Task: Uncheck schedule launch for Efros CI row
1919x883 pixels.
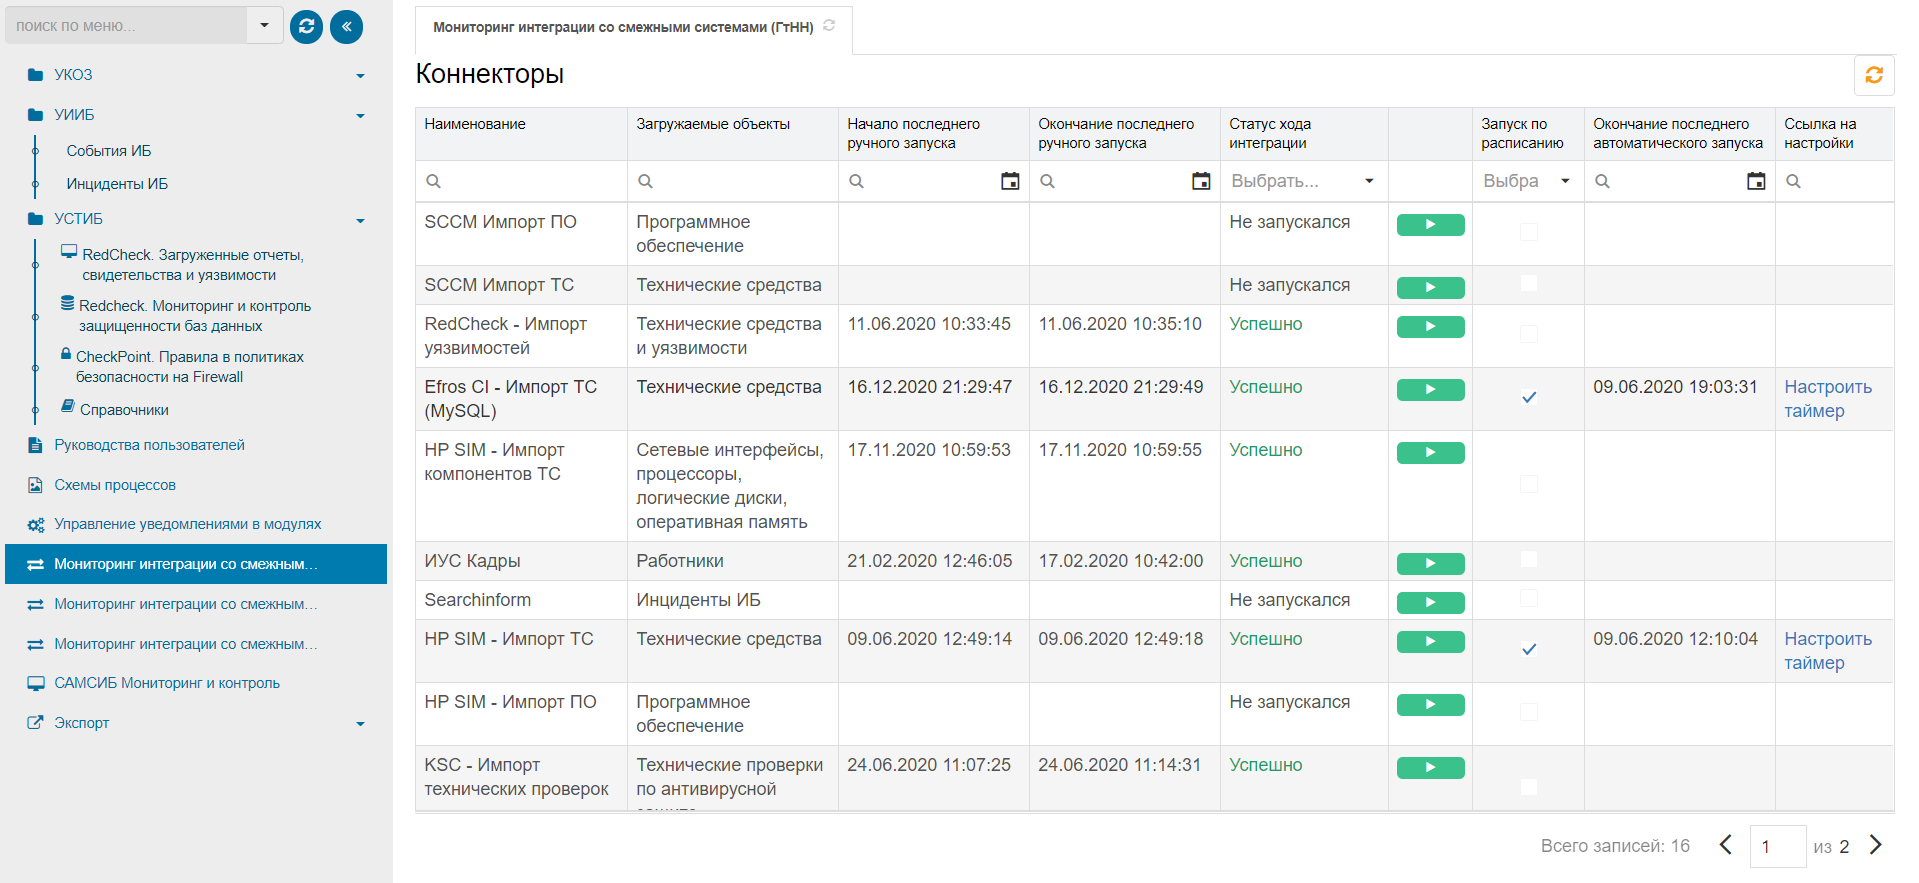Action: tap(1528, 397)
